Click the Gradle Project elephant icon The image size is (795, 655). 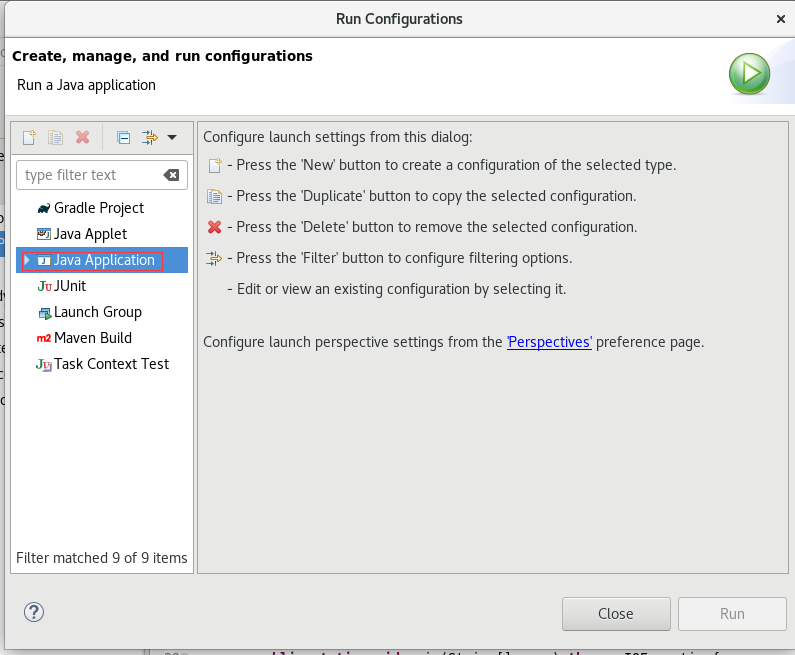pos(44,208)
